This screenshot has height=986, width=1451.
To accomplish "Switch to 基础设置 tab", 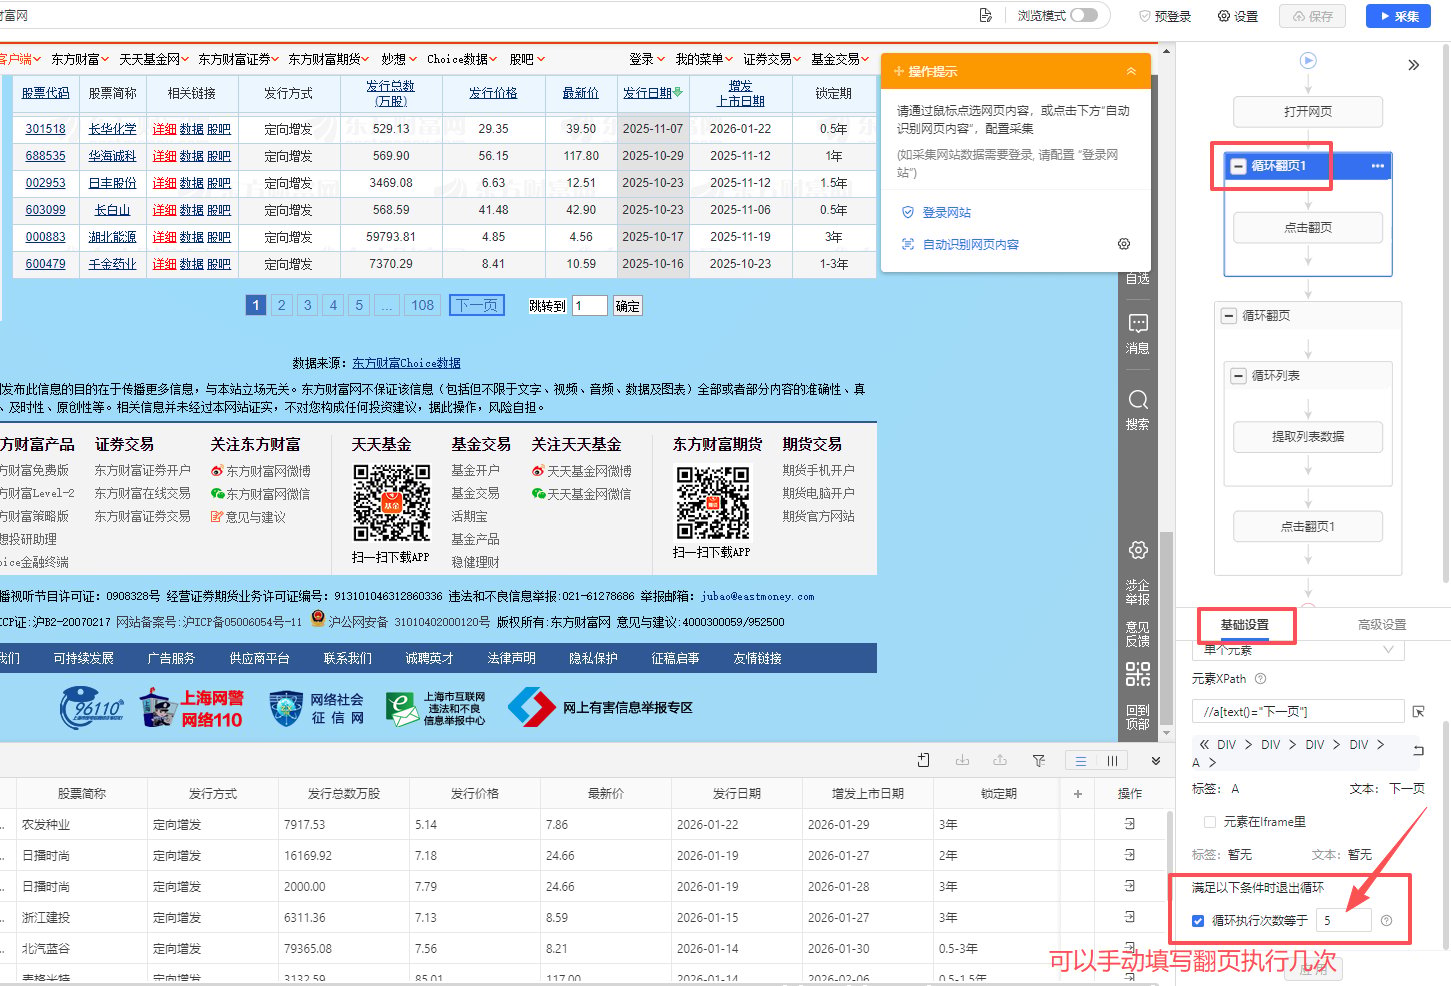I will coord(1245,624).
